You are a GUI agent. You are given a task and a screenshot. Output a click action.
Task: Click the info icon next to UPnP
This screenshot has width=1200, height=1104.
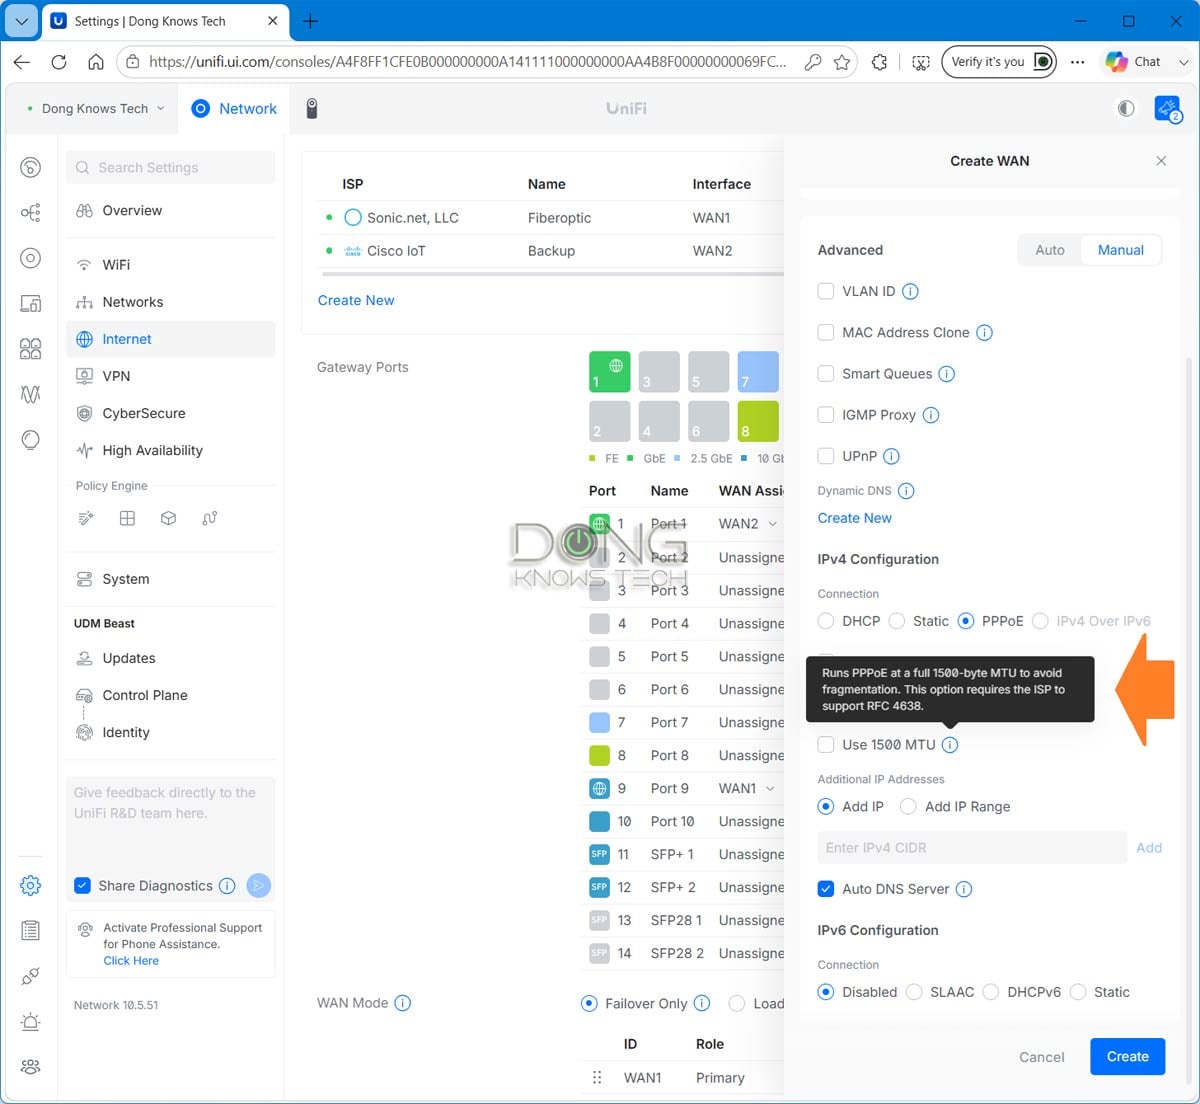point(892,456)
